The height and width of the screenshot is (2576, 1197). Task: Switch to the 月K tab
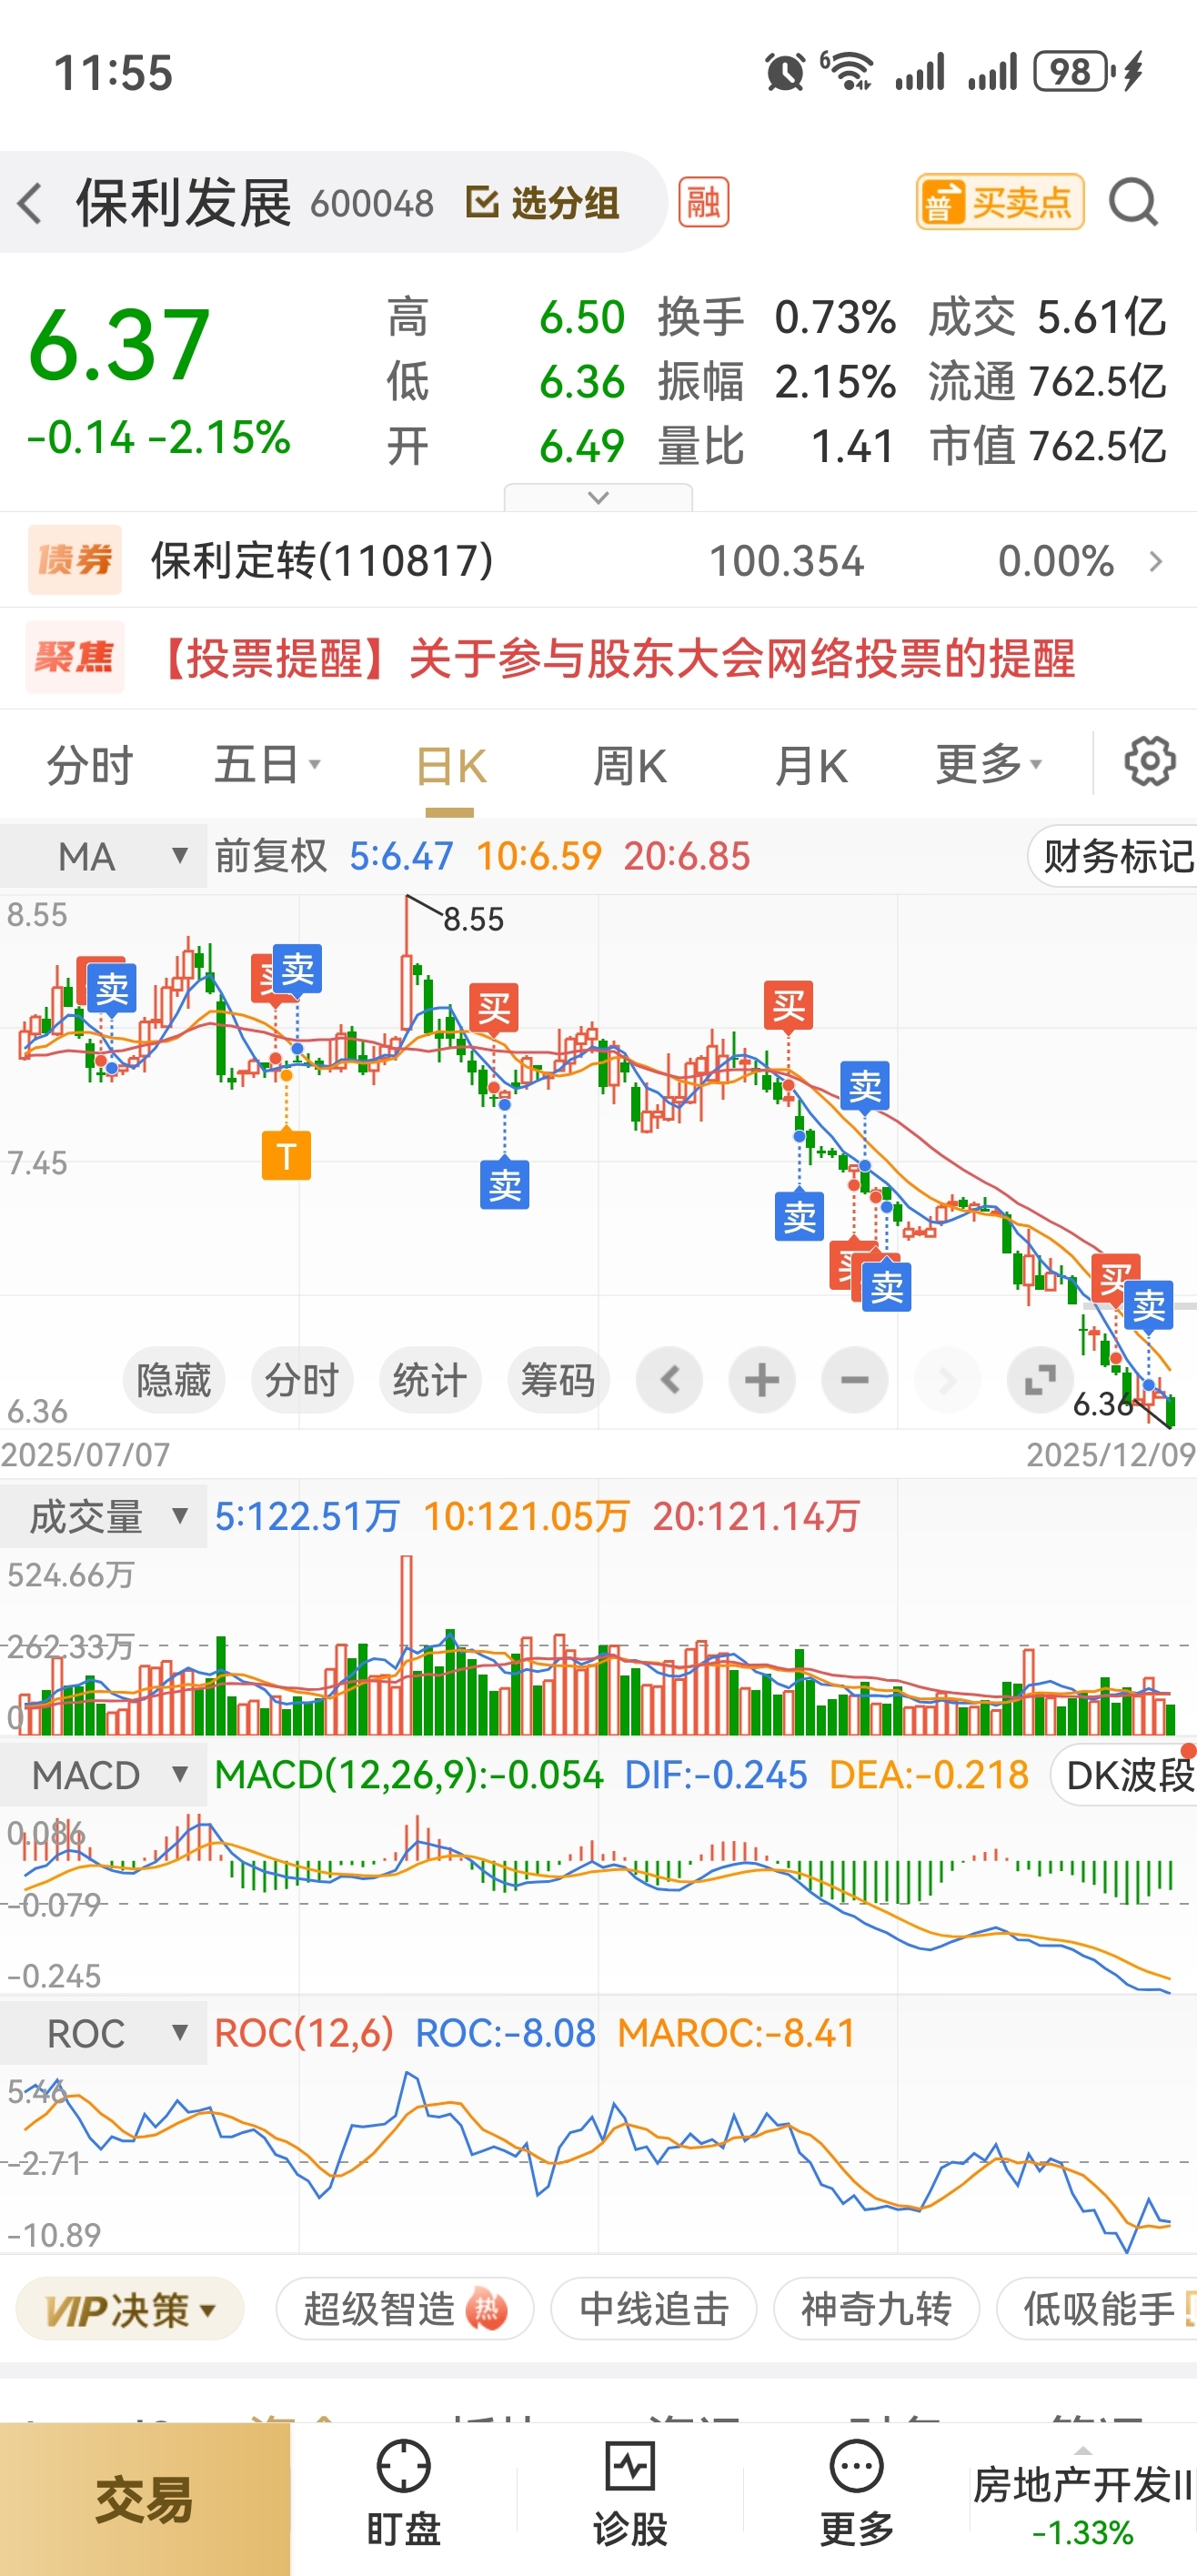point(811,766)
